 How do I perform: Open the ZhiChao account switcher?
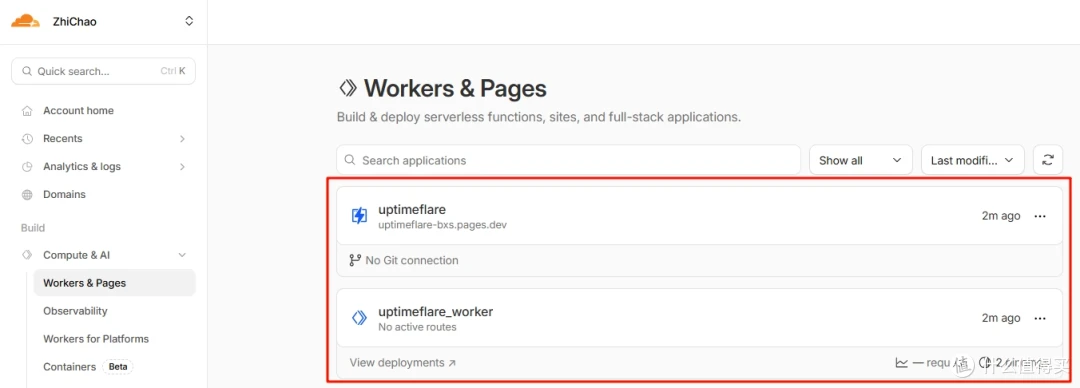[x=189, y=21]
